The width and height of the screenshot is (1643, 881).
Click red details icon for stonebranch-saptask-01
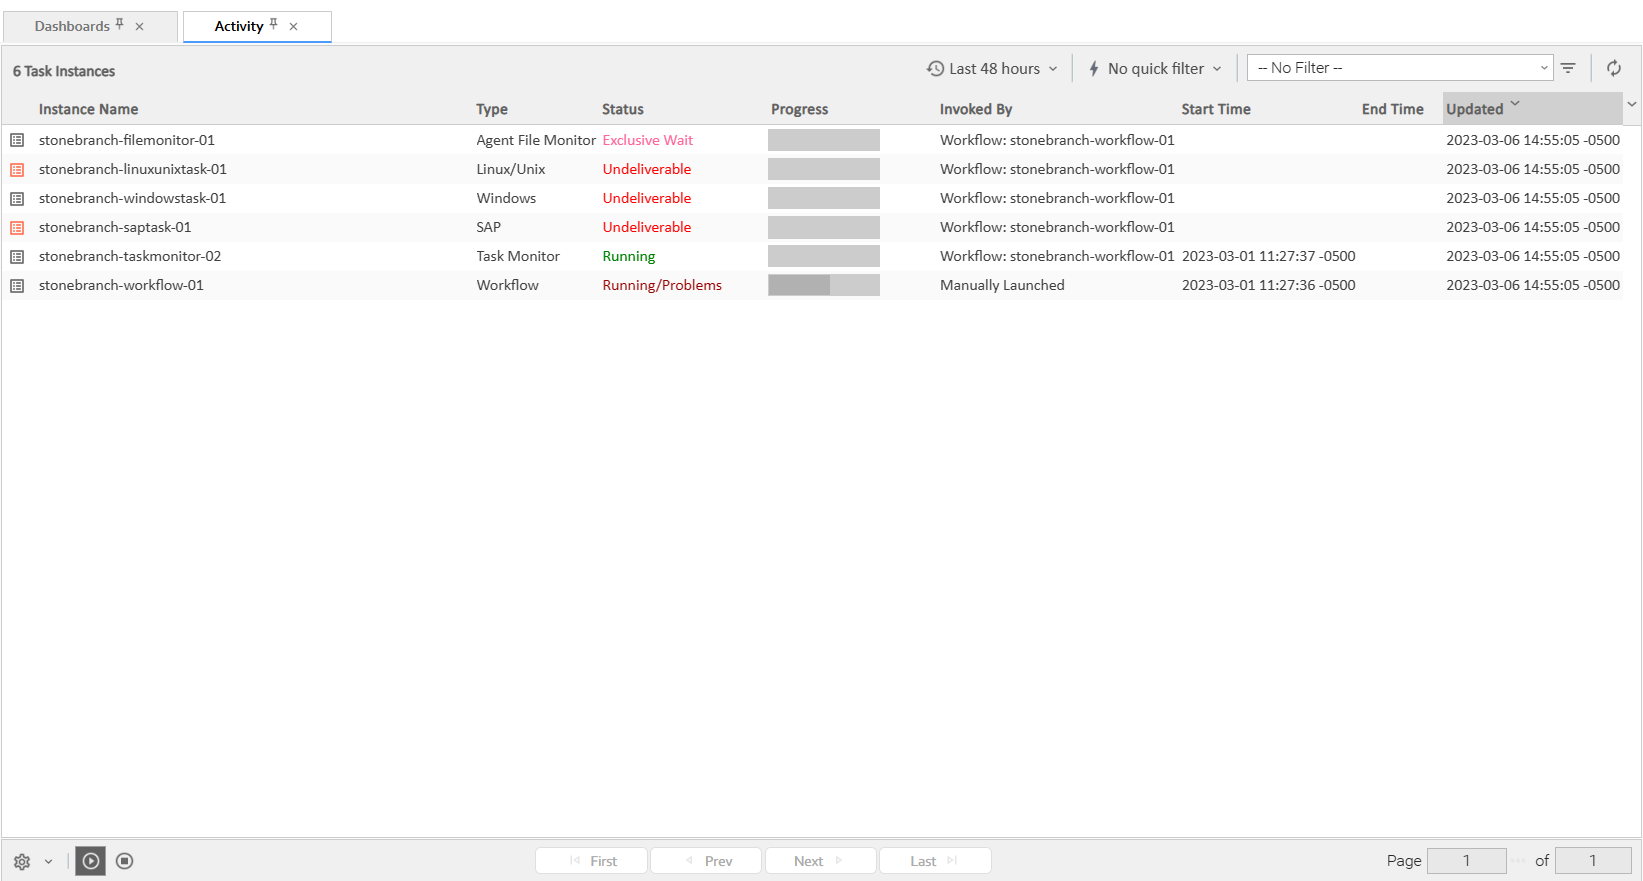click(x=17, y=228)
